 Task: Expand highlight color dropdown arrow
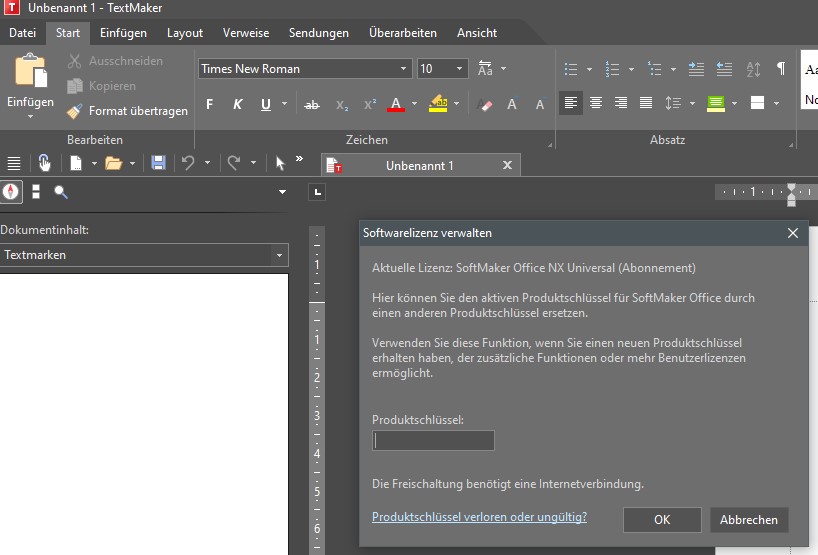click(456, 104)
